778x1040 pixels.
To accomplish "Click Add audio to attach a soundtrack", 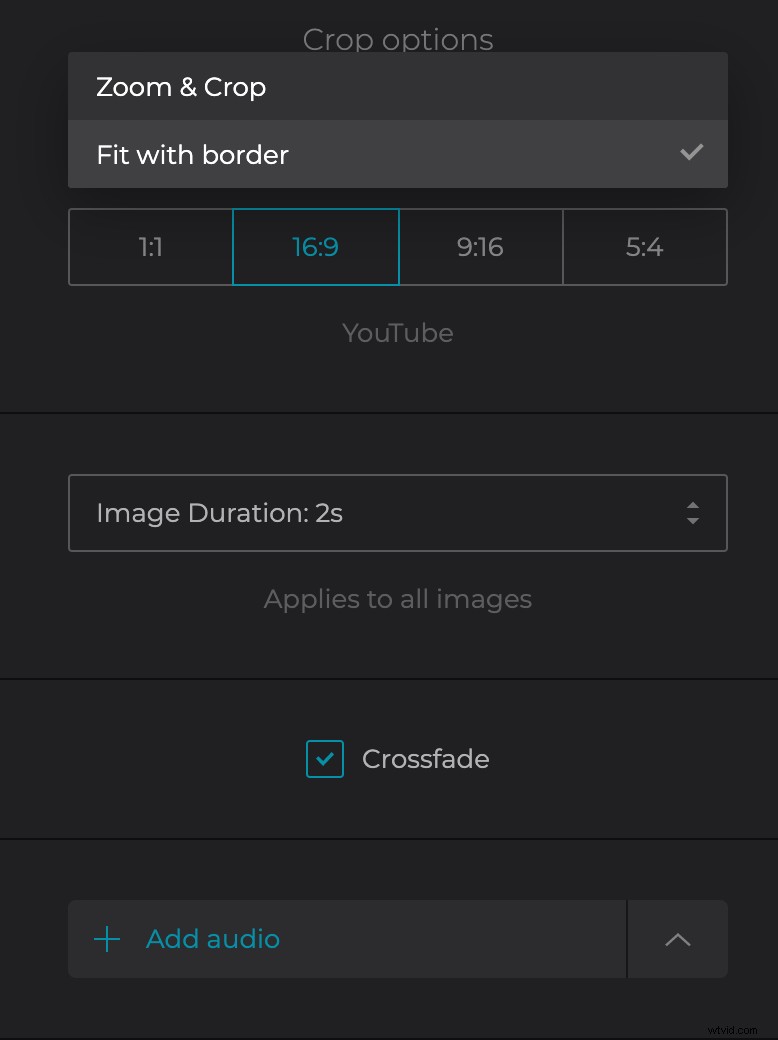I will [212, 939].
